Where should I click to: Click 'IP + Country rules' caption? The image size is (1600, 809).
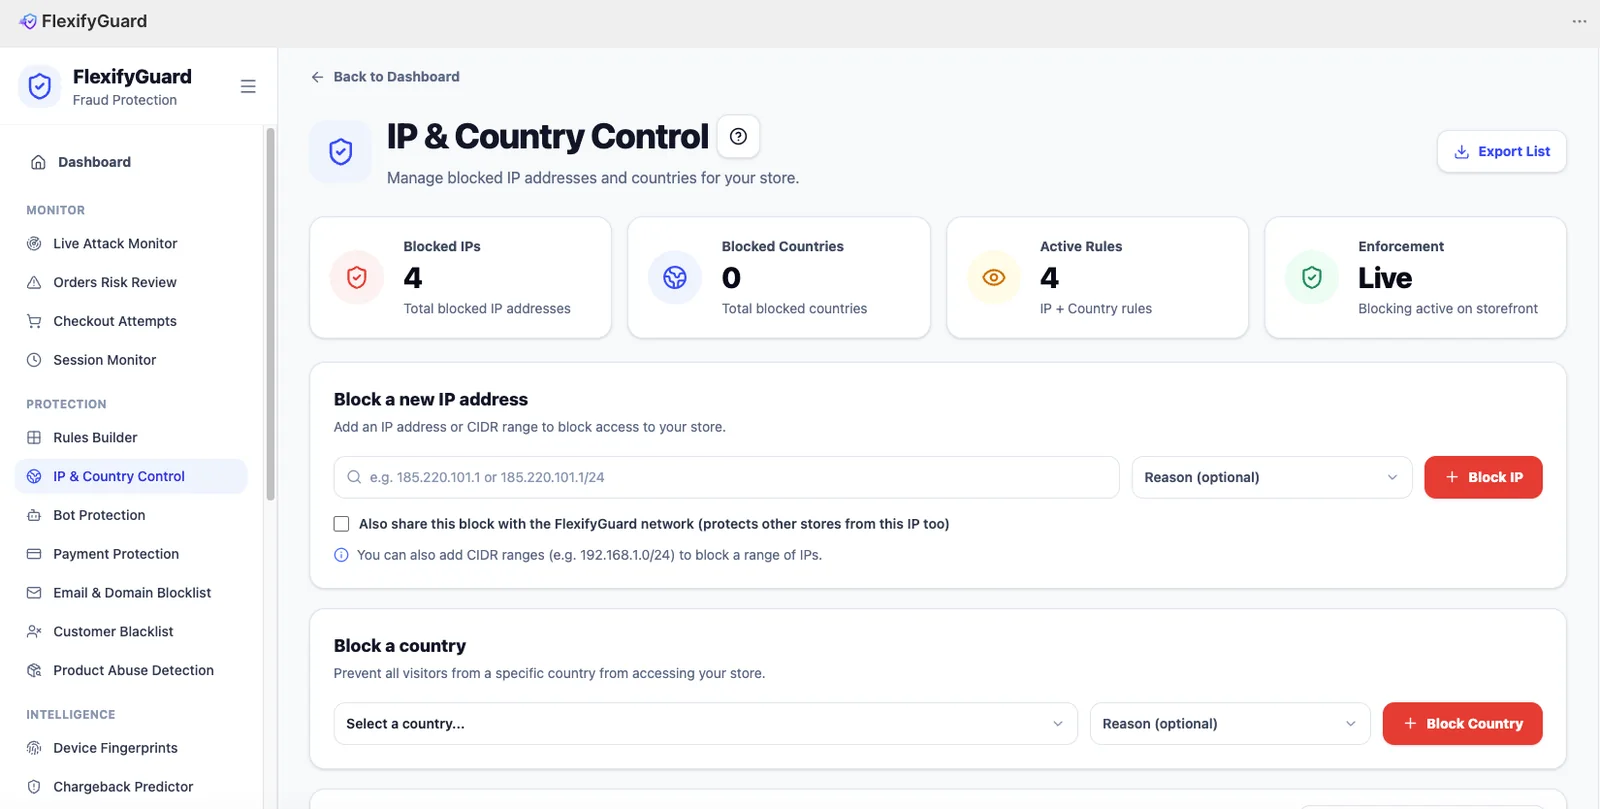pos(1096,309)
